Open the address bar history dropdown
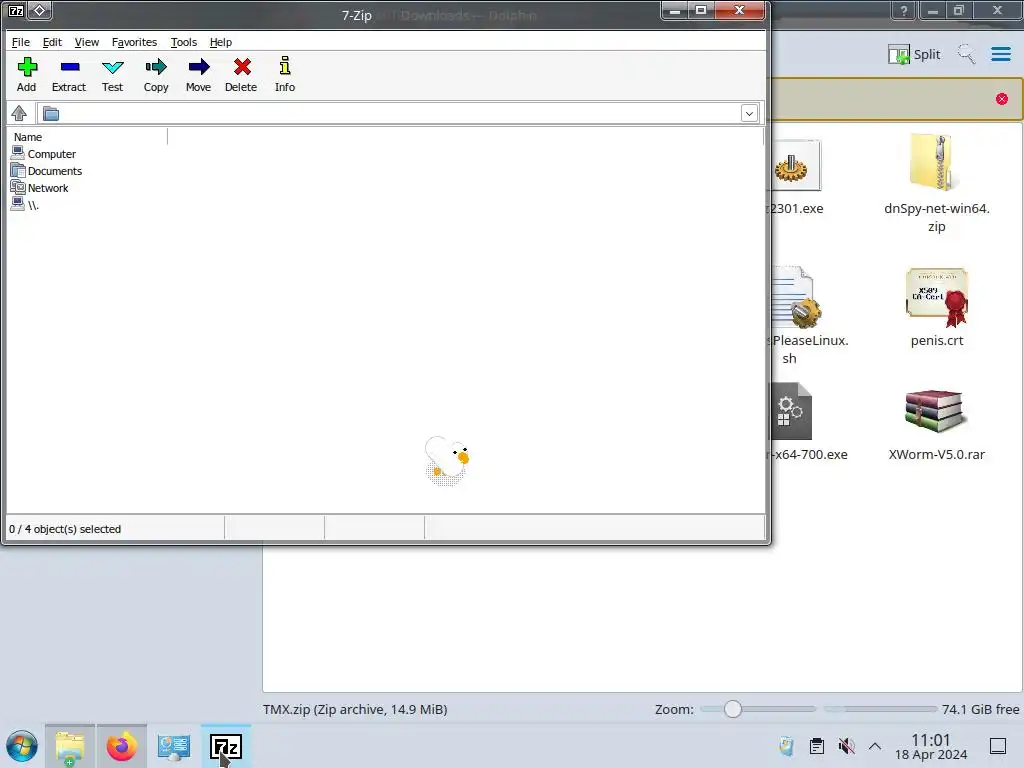Screen dimensions: 1024x768 749,114
